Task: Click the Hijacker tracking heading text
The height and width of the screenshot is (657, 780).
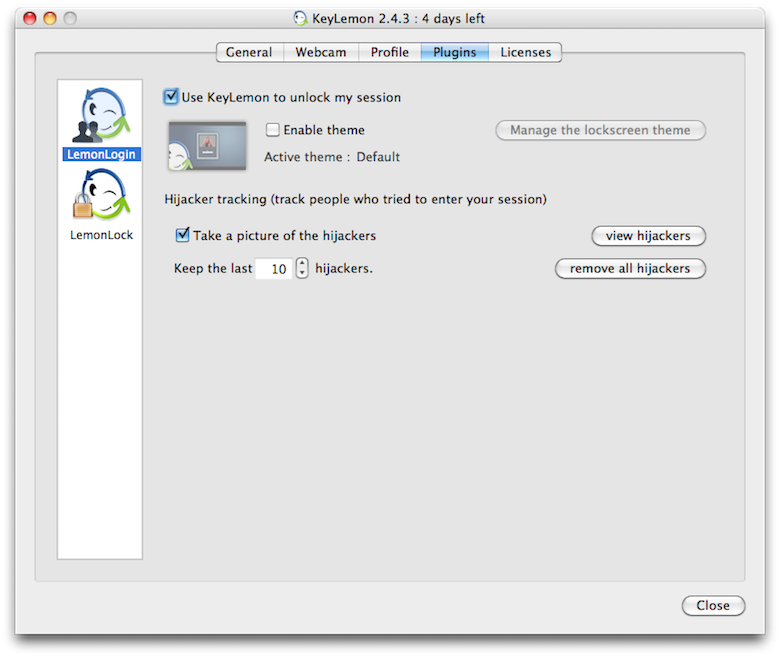Action: tap(355, 199)
